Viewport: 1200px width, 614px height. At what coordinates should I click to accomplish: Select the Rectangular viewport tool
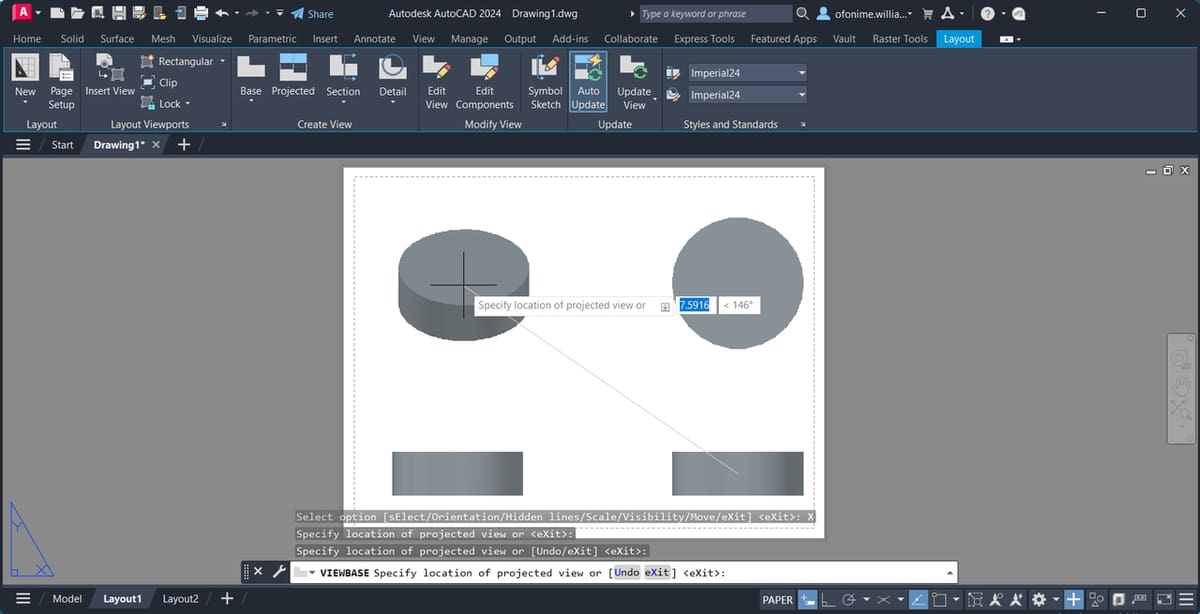[x=177, y=61]
